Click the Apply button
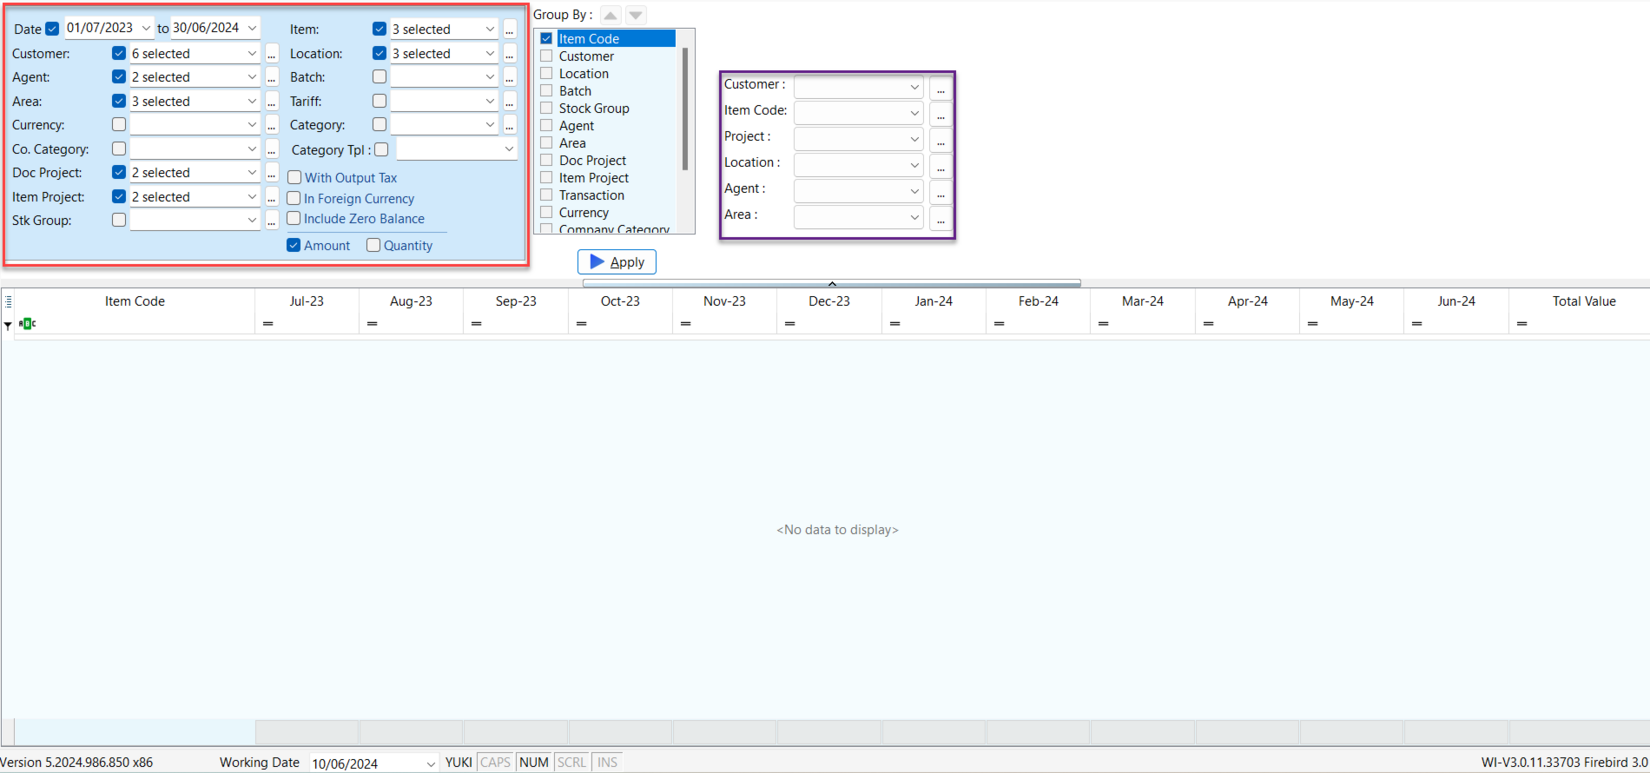 pos(617,262)
